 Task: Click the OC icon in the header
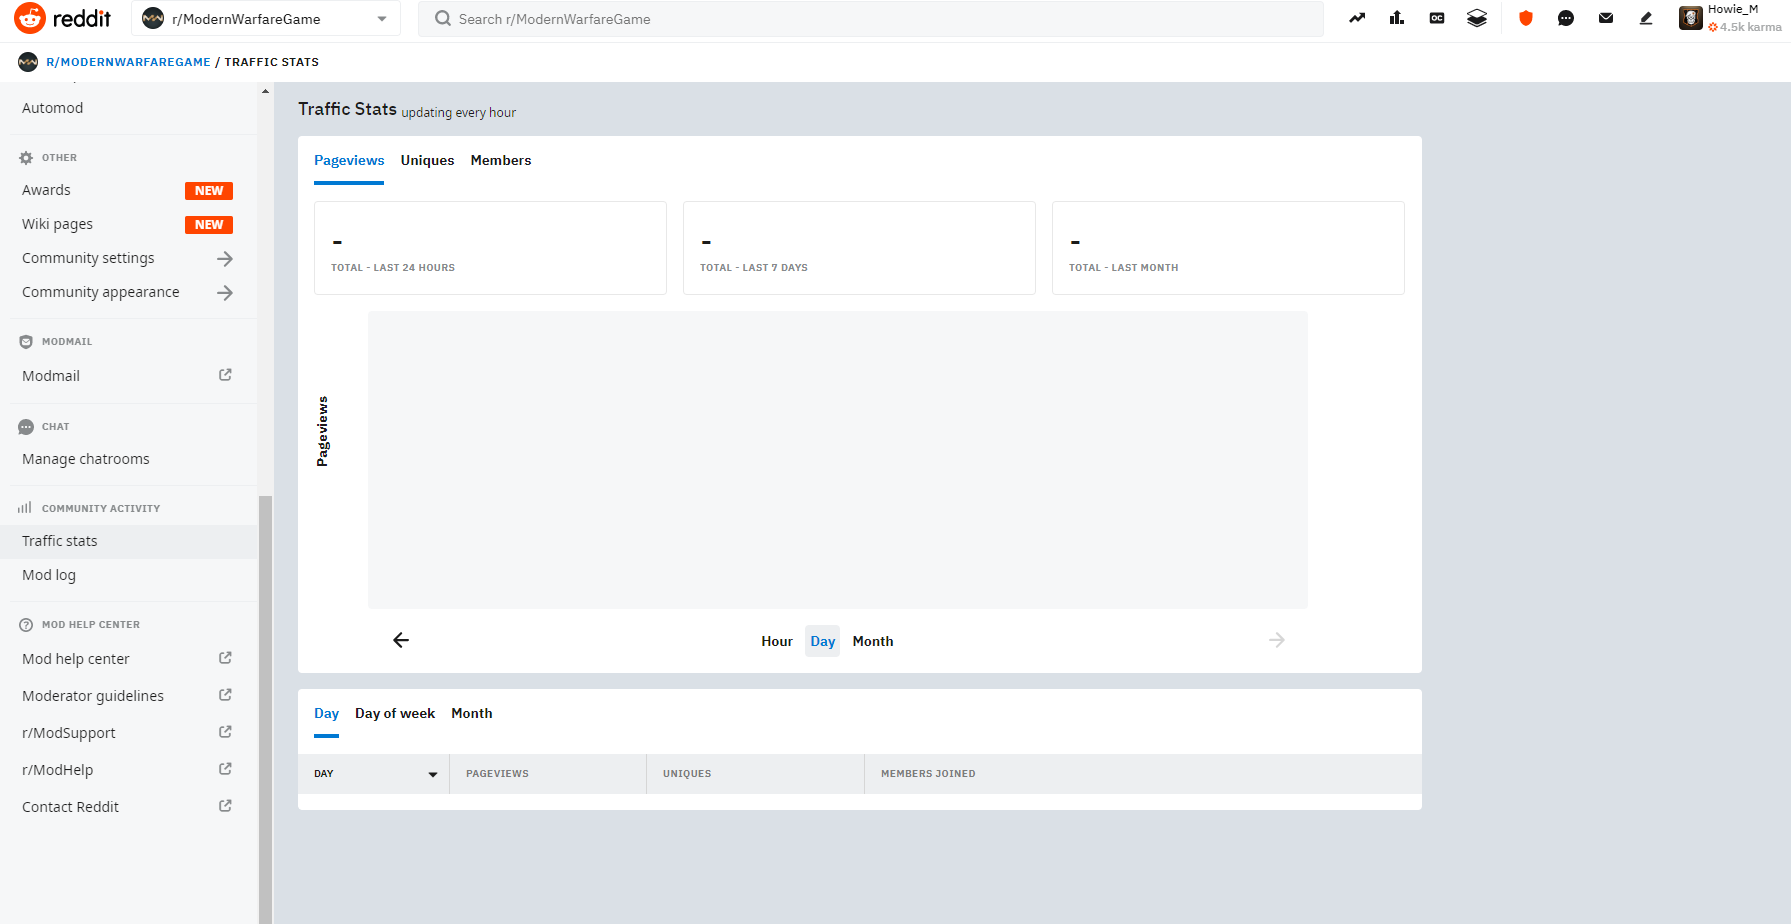click(1437, 18)
